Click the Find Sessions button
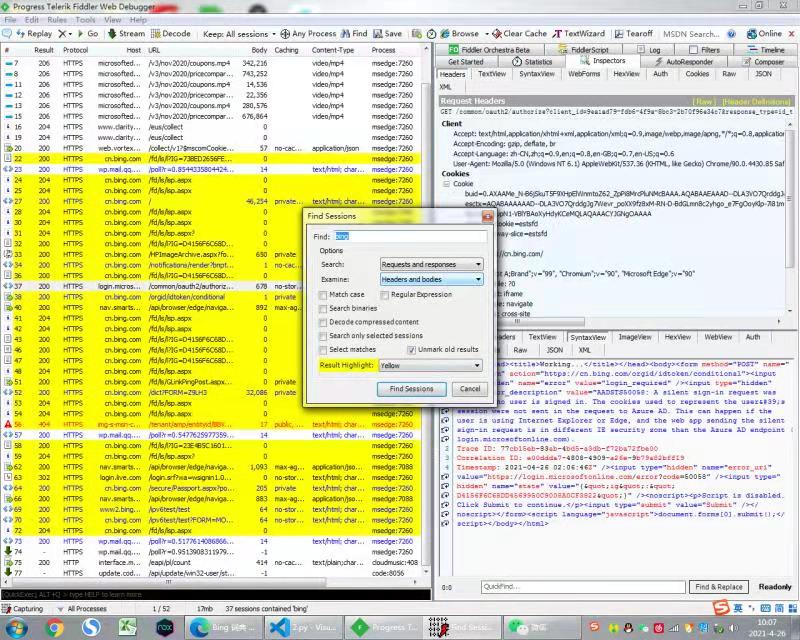 coord(411,389)
